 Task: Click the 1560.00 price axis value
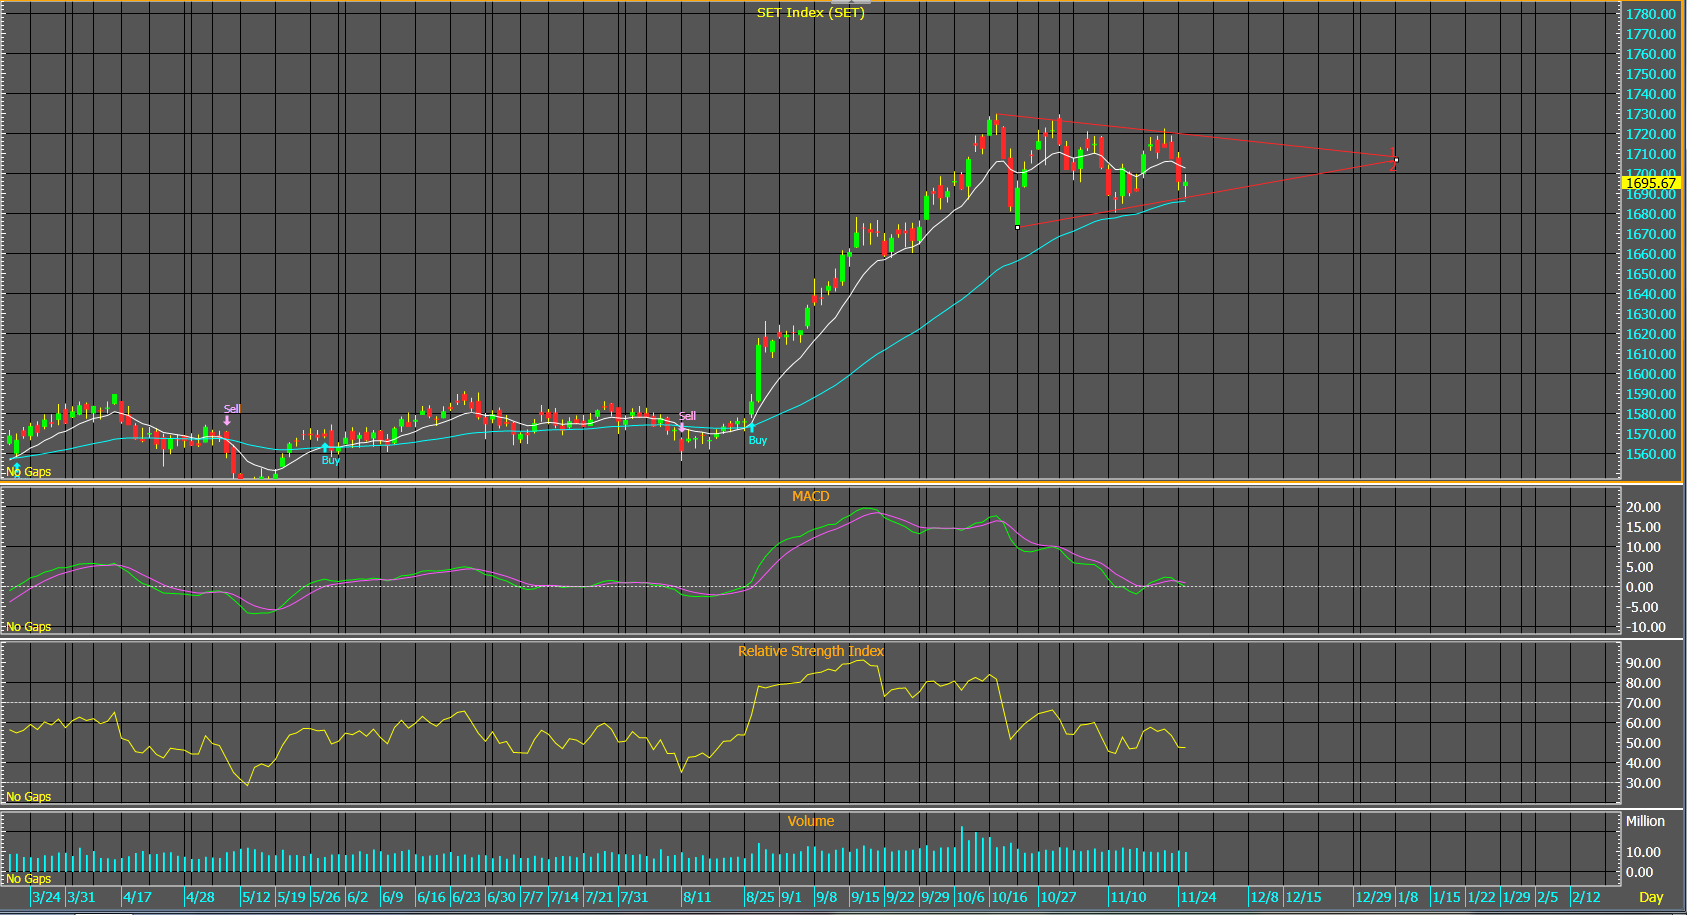click(1650, 454)
